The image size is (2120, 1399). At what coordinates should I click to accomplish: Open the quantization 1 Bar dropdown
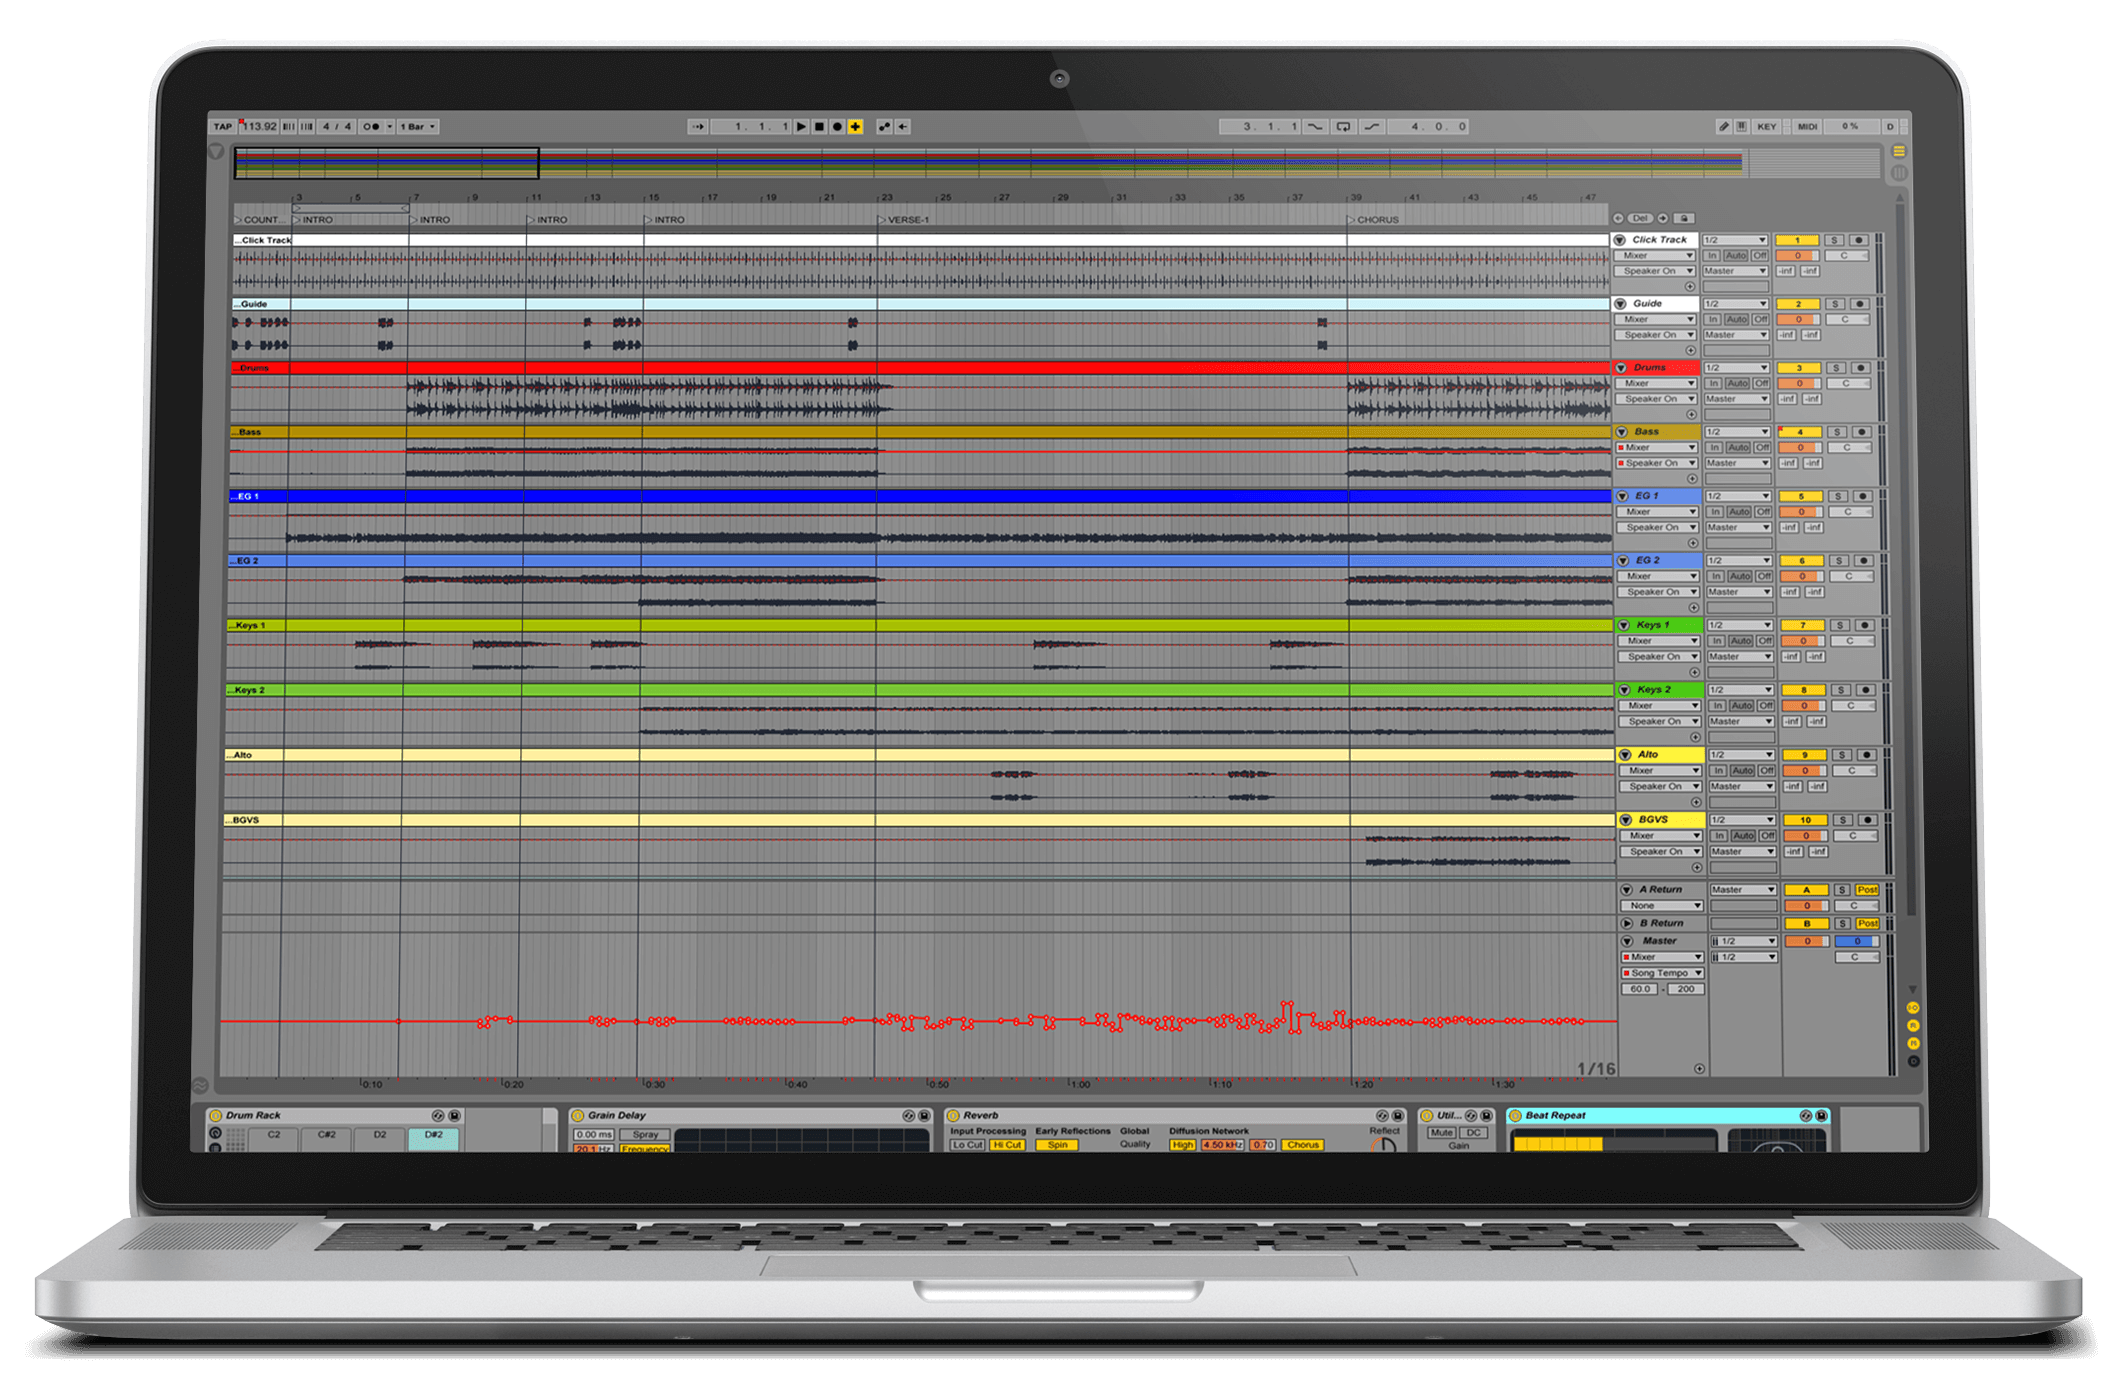pyautogui.click(x=418, y=127)
